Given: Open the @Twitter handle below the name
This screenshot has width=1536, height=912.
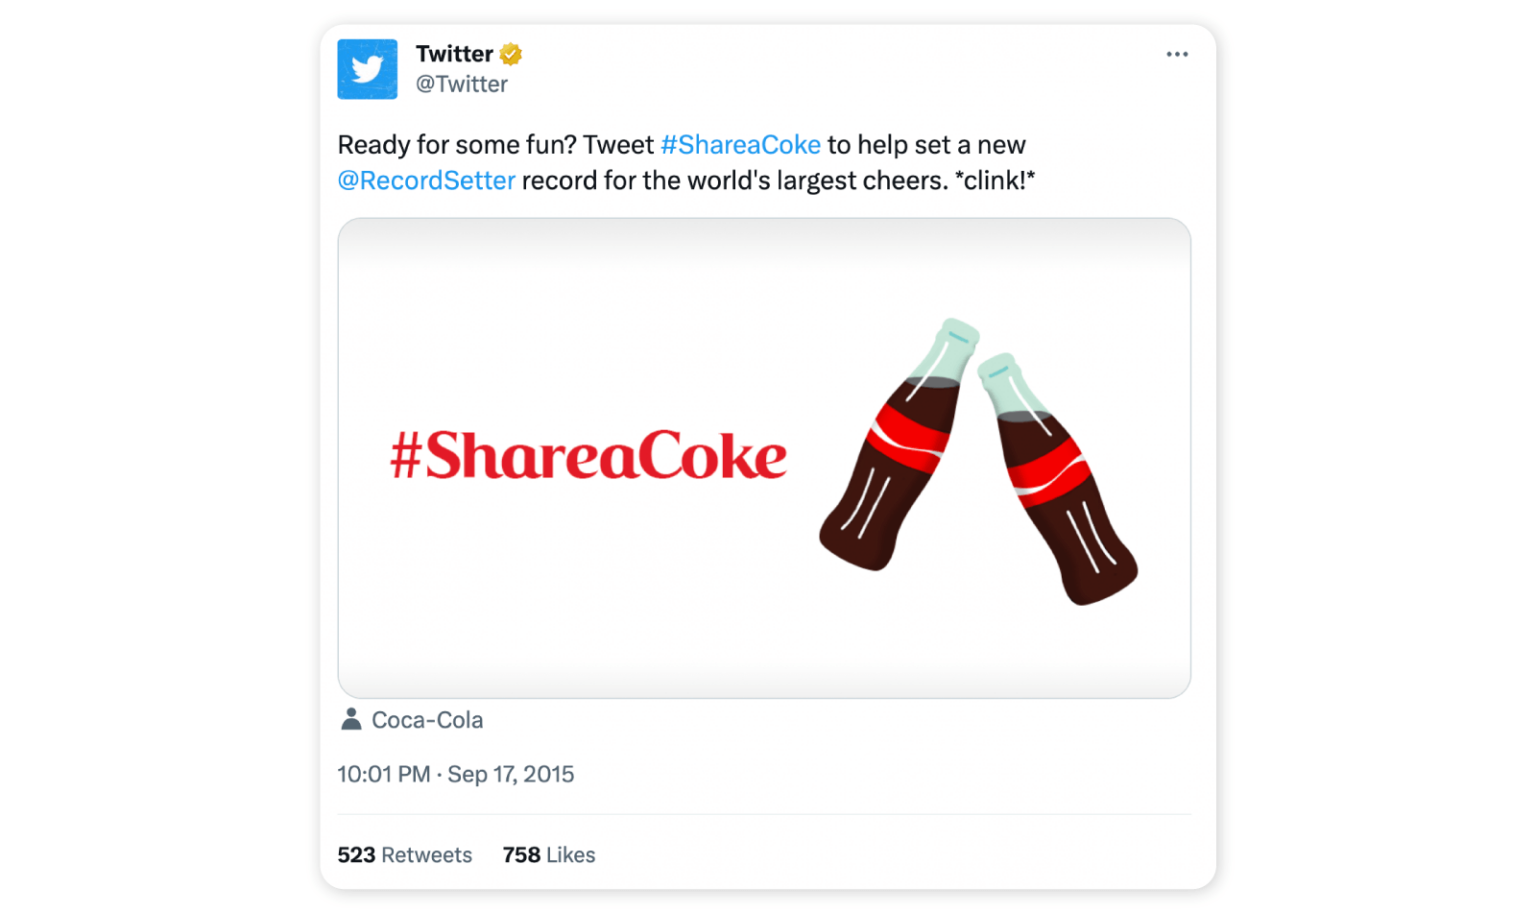Looking at the screenshot, I should [462, 85].
